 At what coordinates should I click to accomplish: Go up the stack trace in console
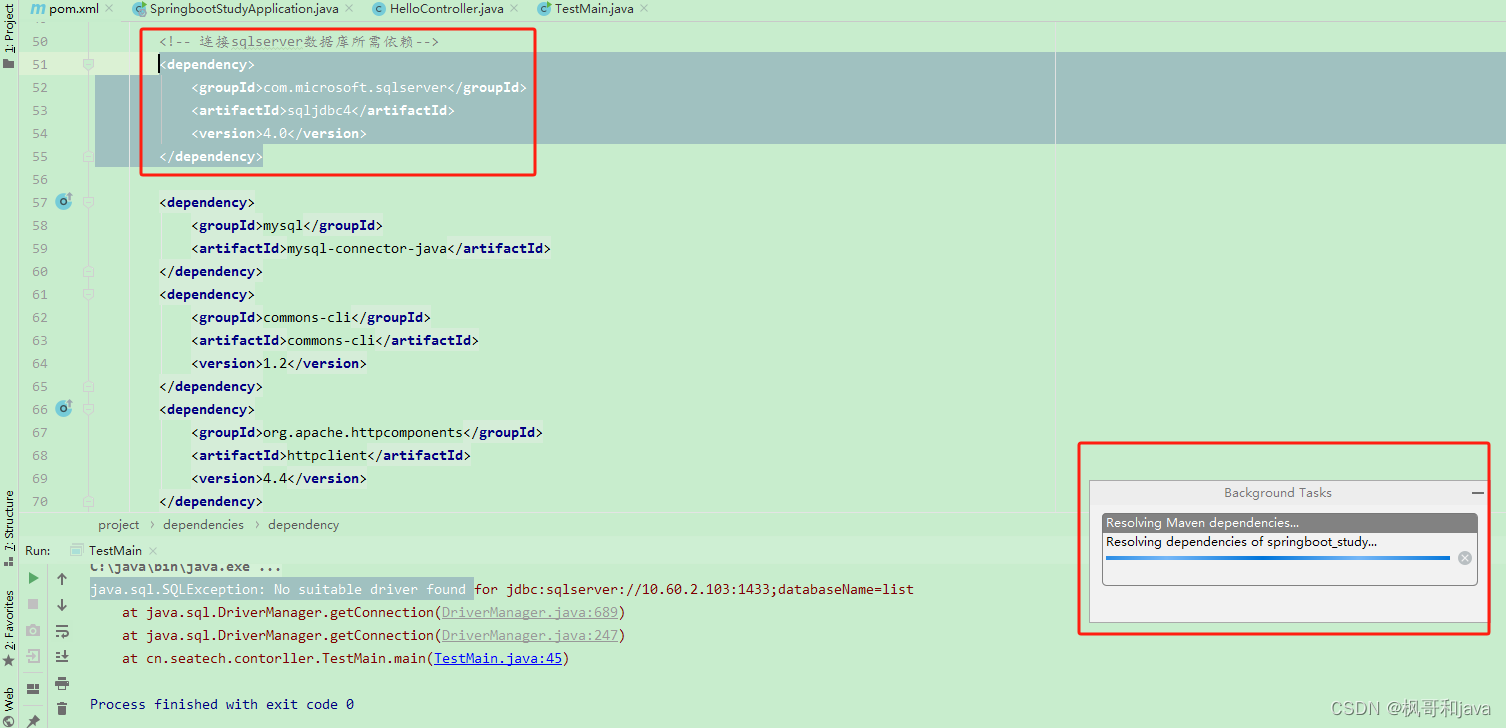tap(61, 578)
